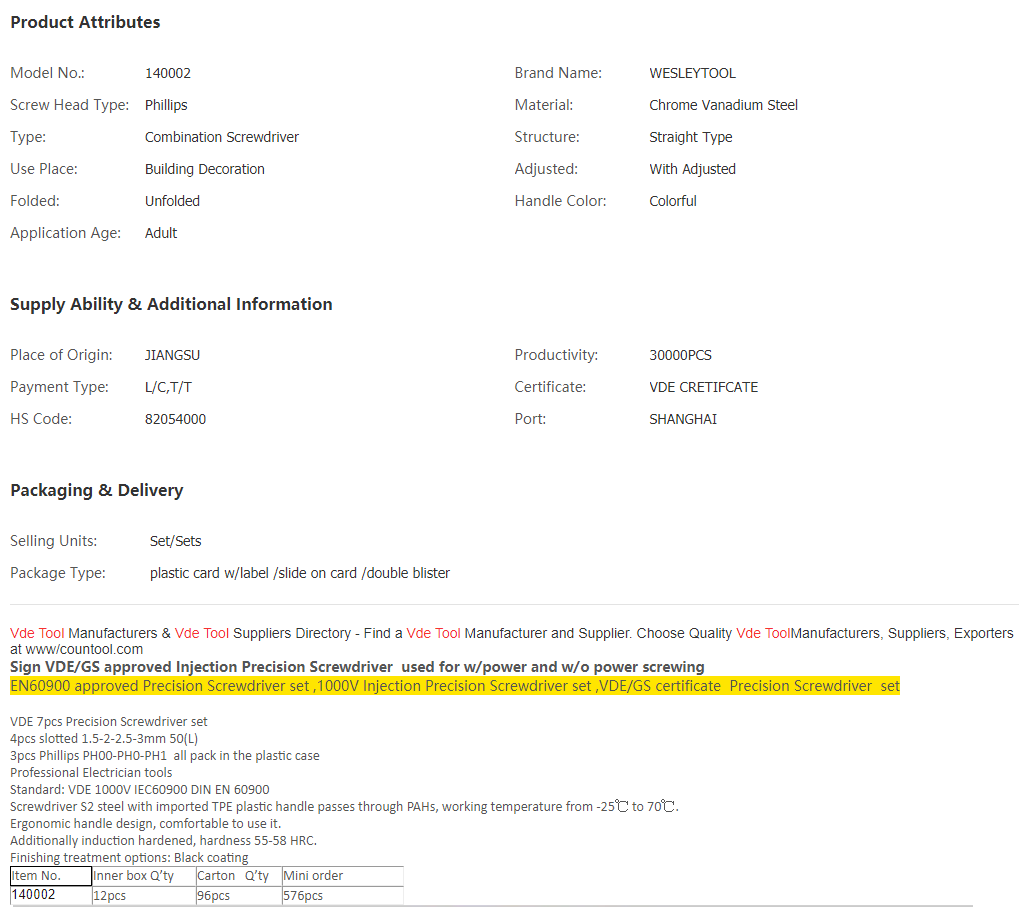Click the HS Code value 82054000
1029x907 pixels.
(175, 419)
